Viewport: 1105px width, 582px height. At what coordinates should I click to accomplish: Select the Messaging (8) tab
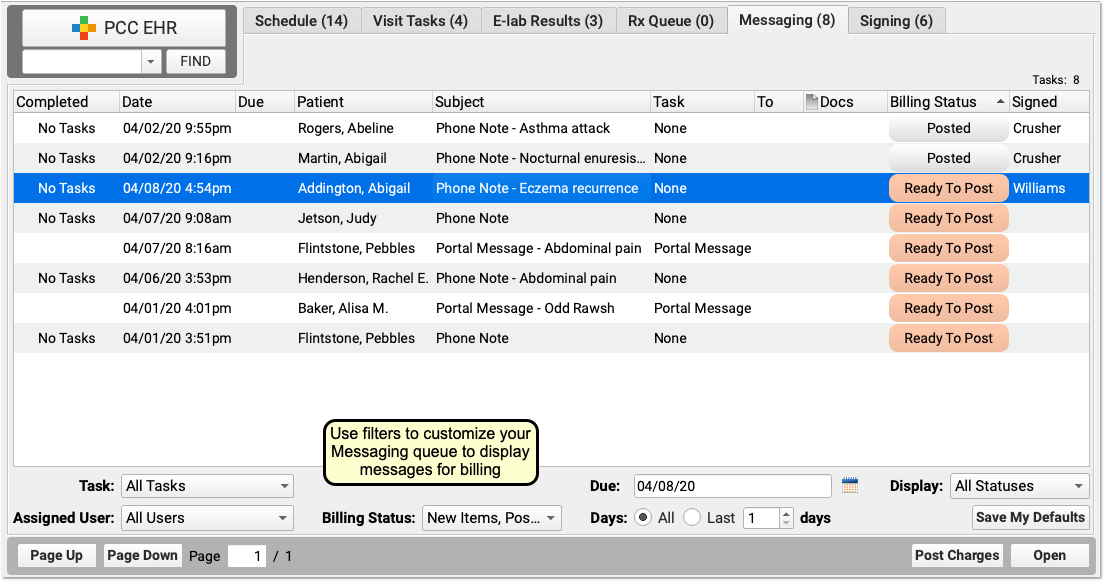click(787, 20)
